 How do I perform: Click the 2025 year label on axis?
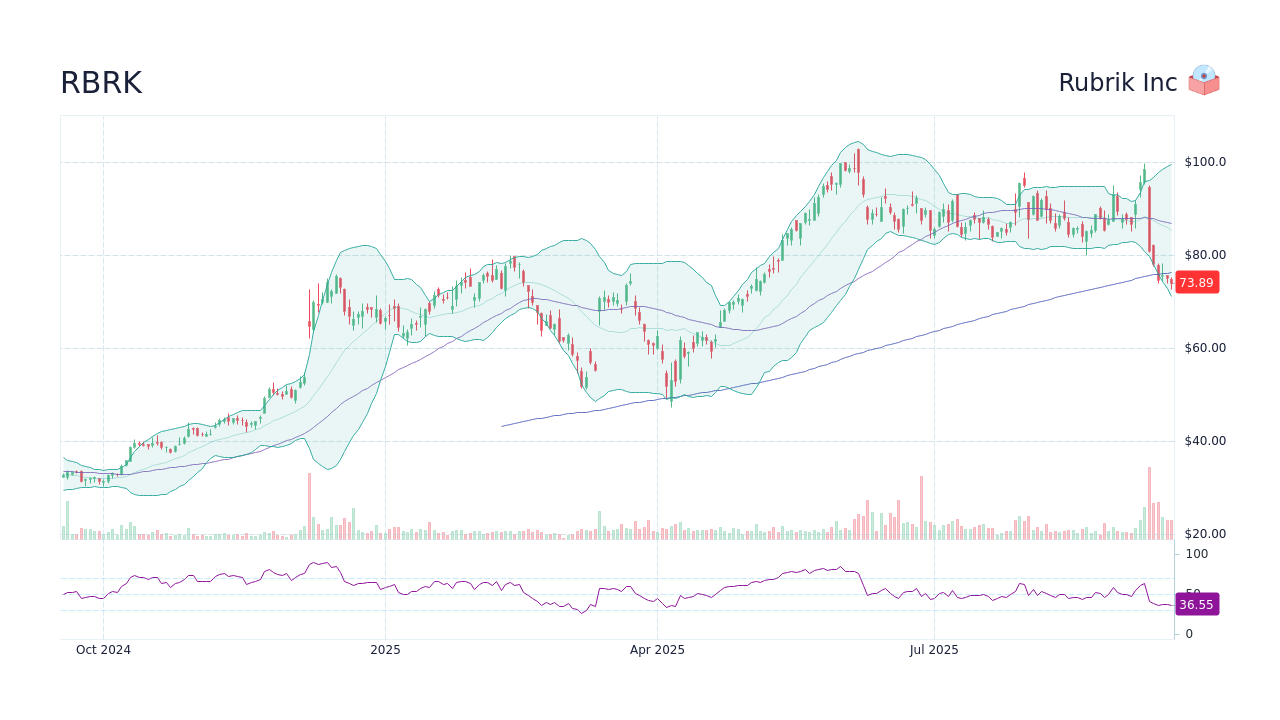[x=384, y=649]
